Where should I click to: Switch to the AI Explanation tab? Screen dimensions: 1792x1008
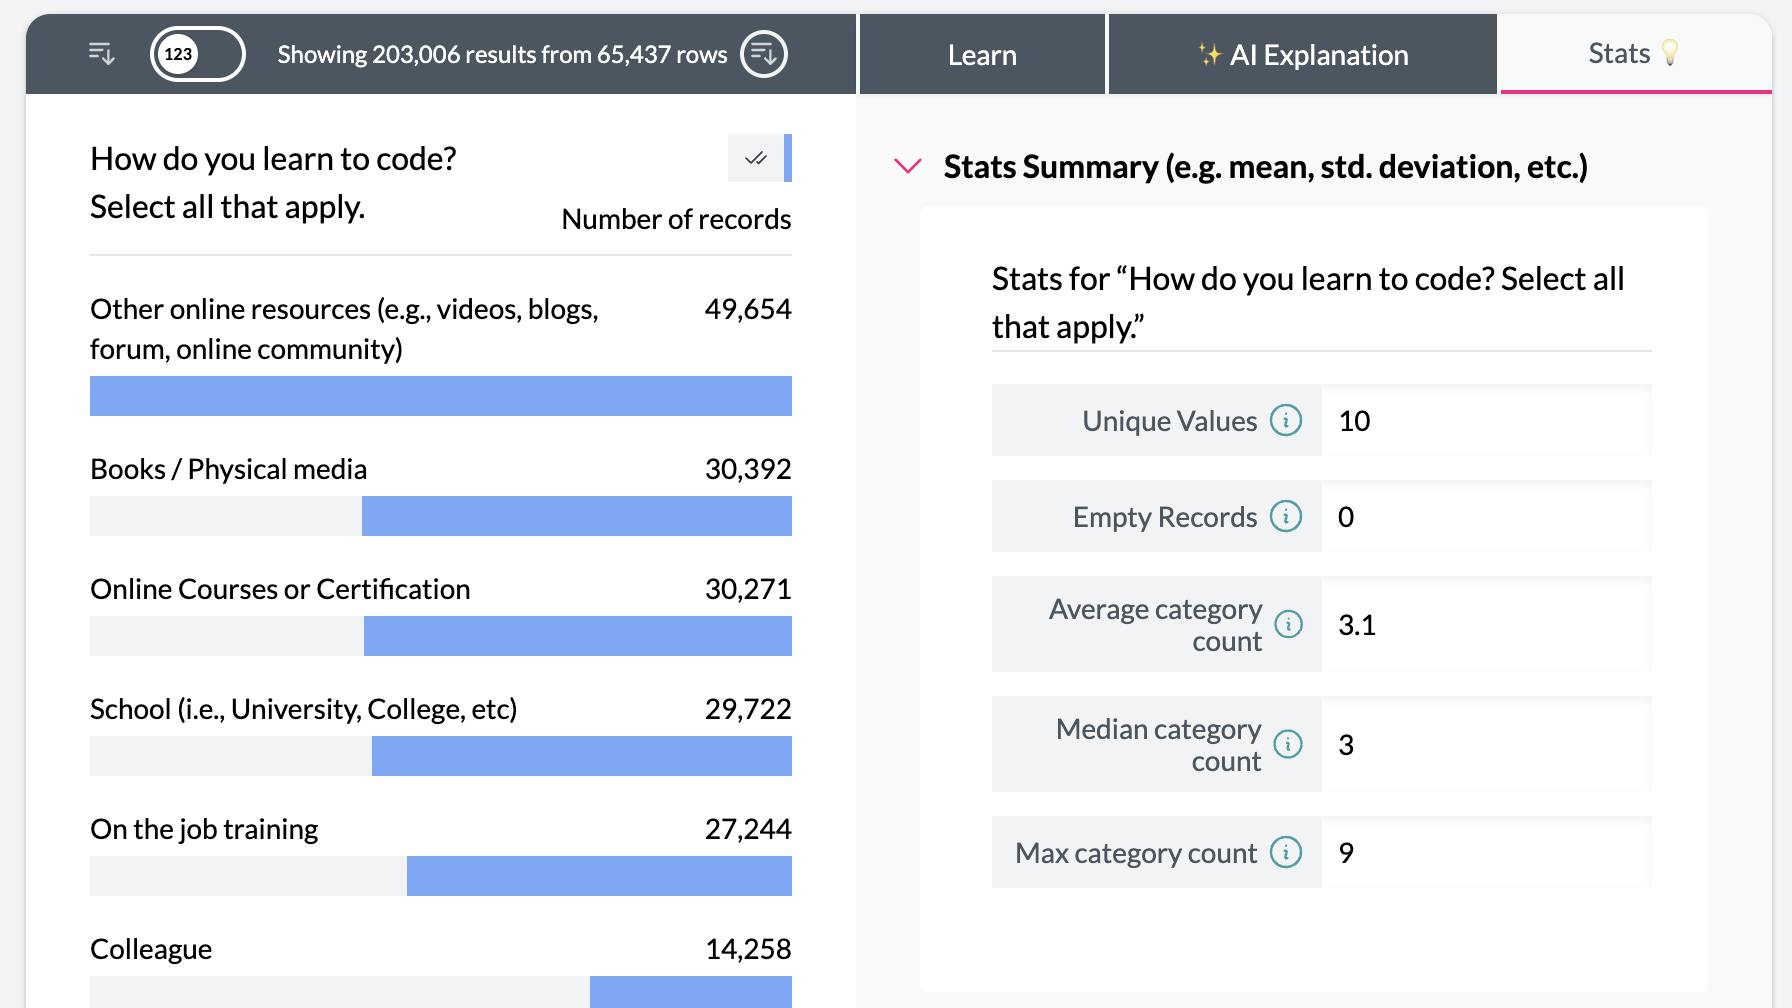(x=1303, y=55)
